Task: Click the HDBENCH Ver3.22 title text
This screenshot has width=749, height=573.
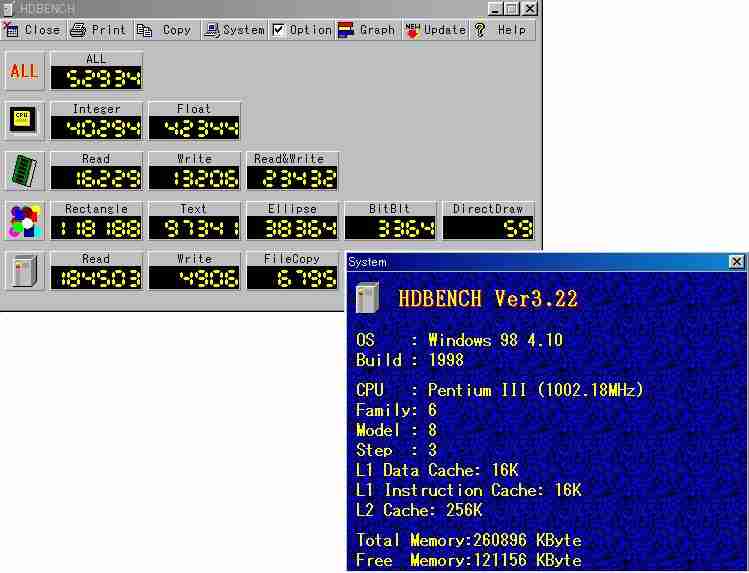Action: (x=488, y=299)
